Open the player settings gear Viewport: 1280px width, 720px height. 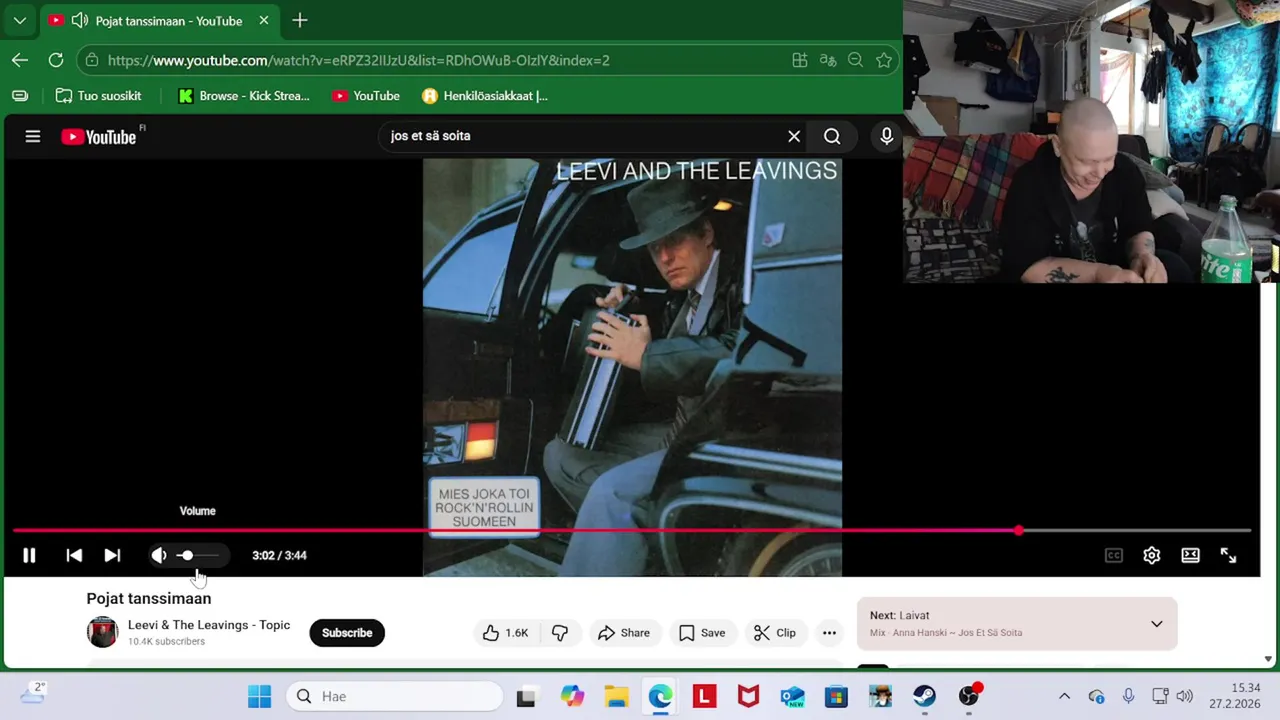click(x=1151, y=555)
